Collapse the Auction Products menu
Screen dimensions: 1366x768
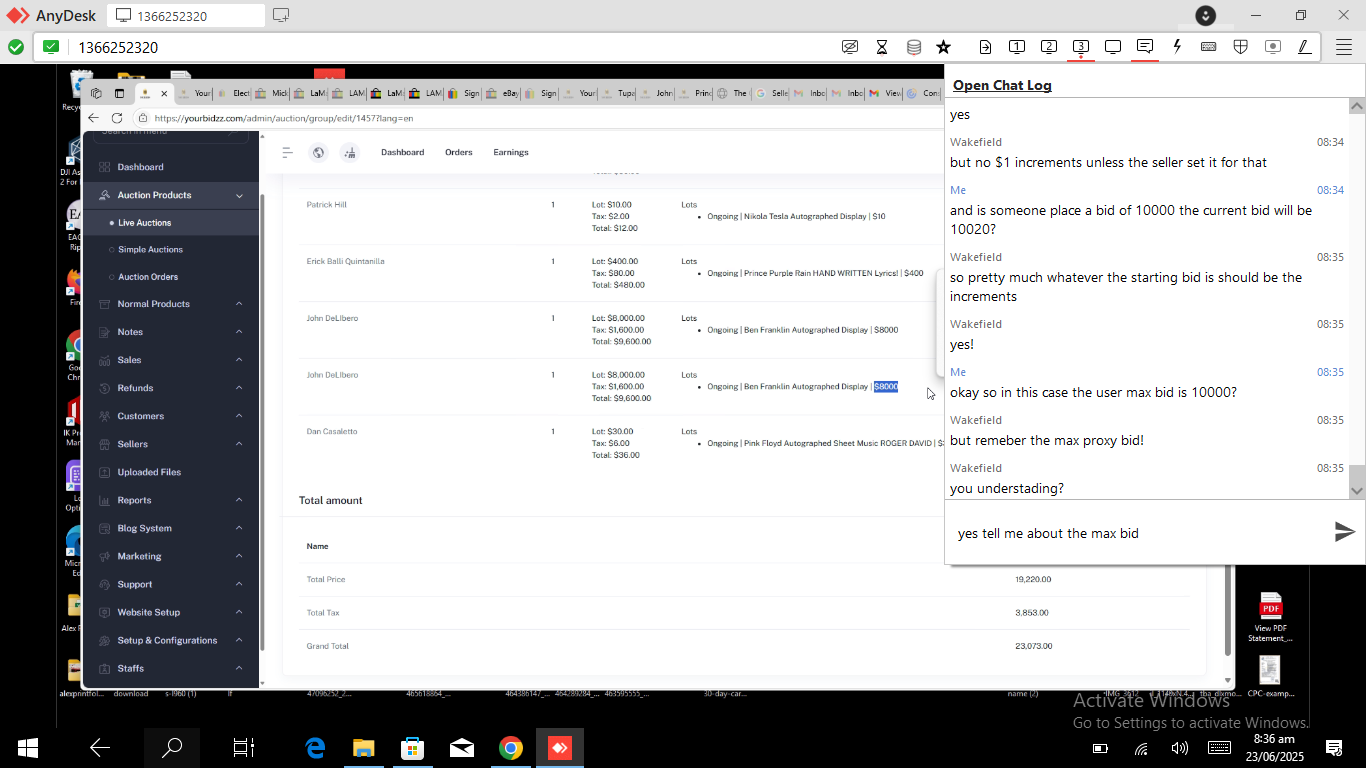pyautogui.click(x=171, y=195)
